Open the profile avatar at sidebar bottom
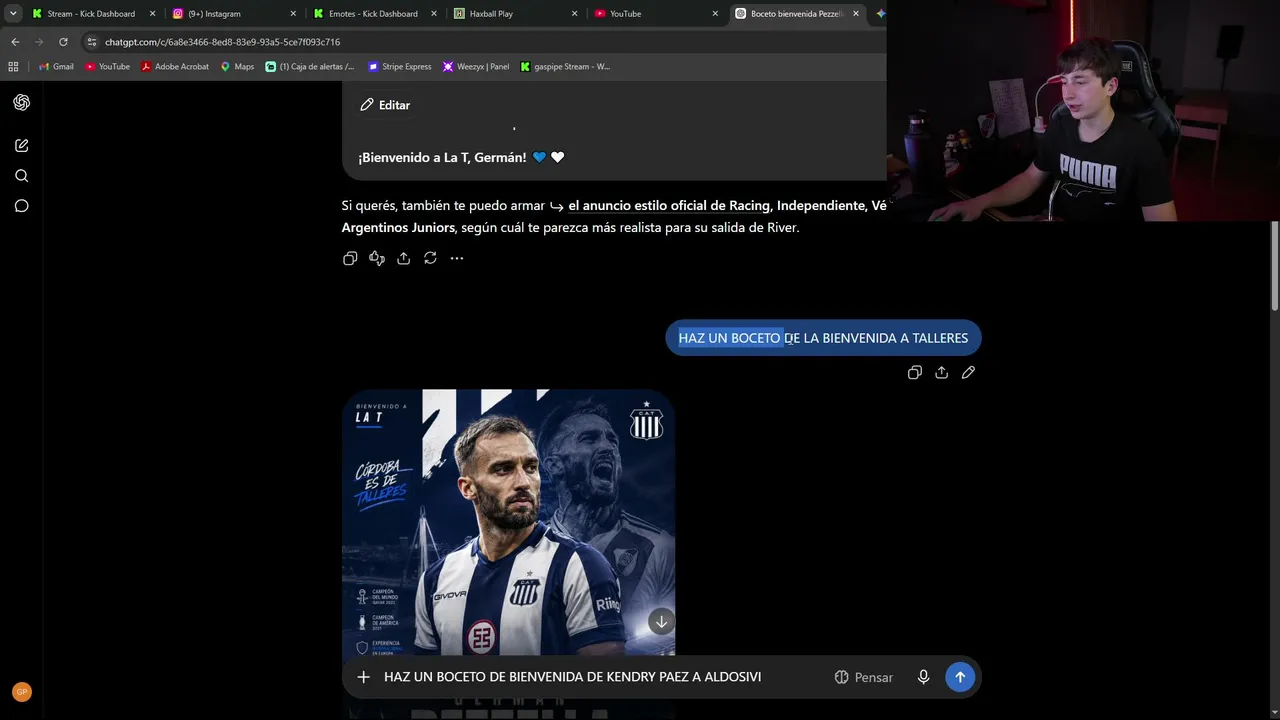 21,692
